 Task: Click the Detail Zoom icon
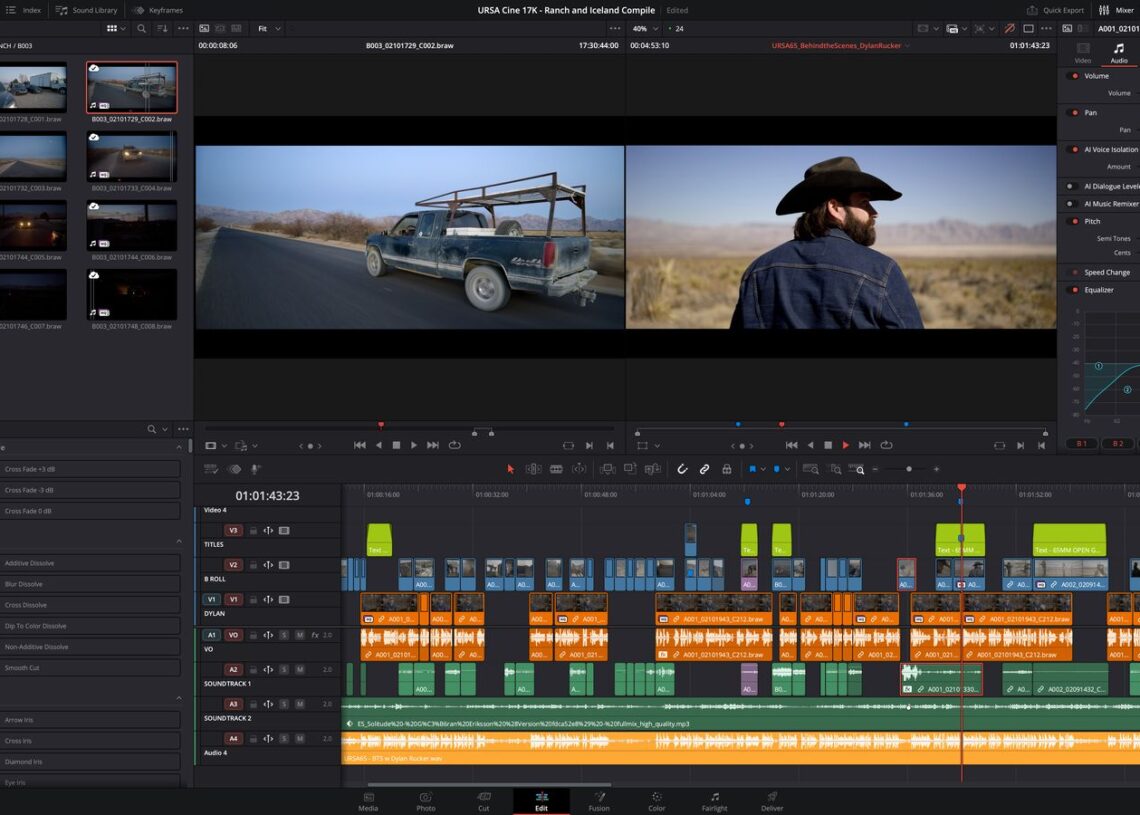click(x=835, y=469)
